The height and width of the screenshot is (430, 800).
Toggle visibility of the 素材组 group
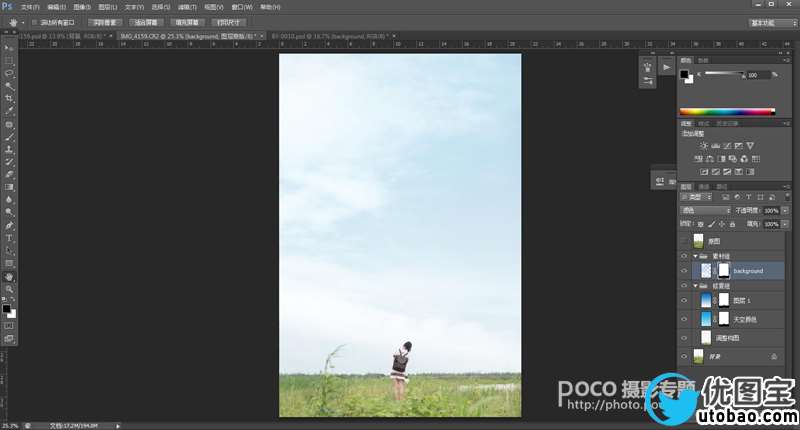coord(684,256)
